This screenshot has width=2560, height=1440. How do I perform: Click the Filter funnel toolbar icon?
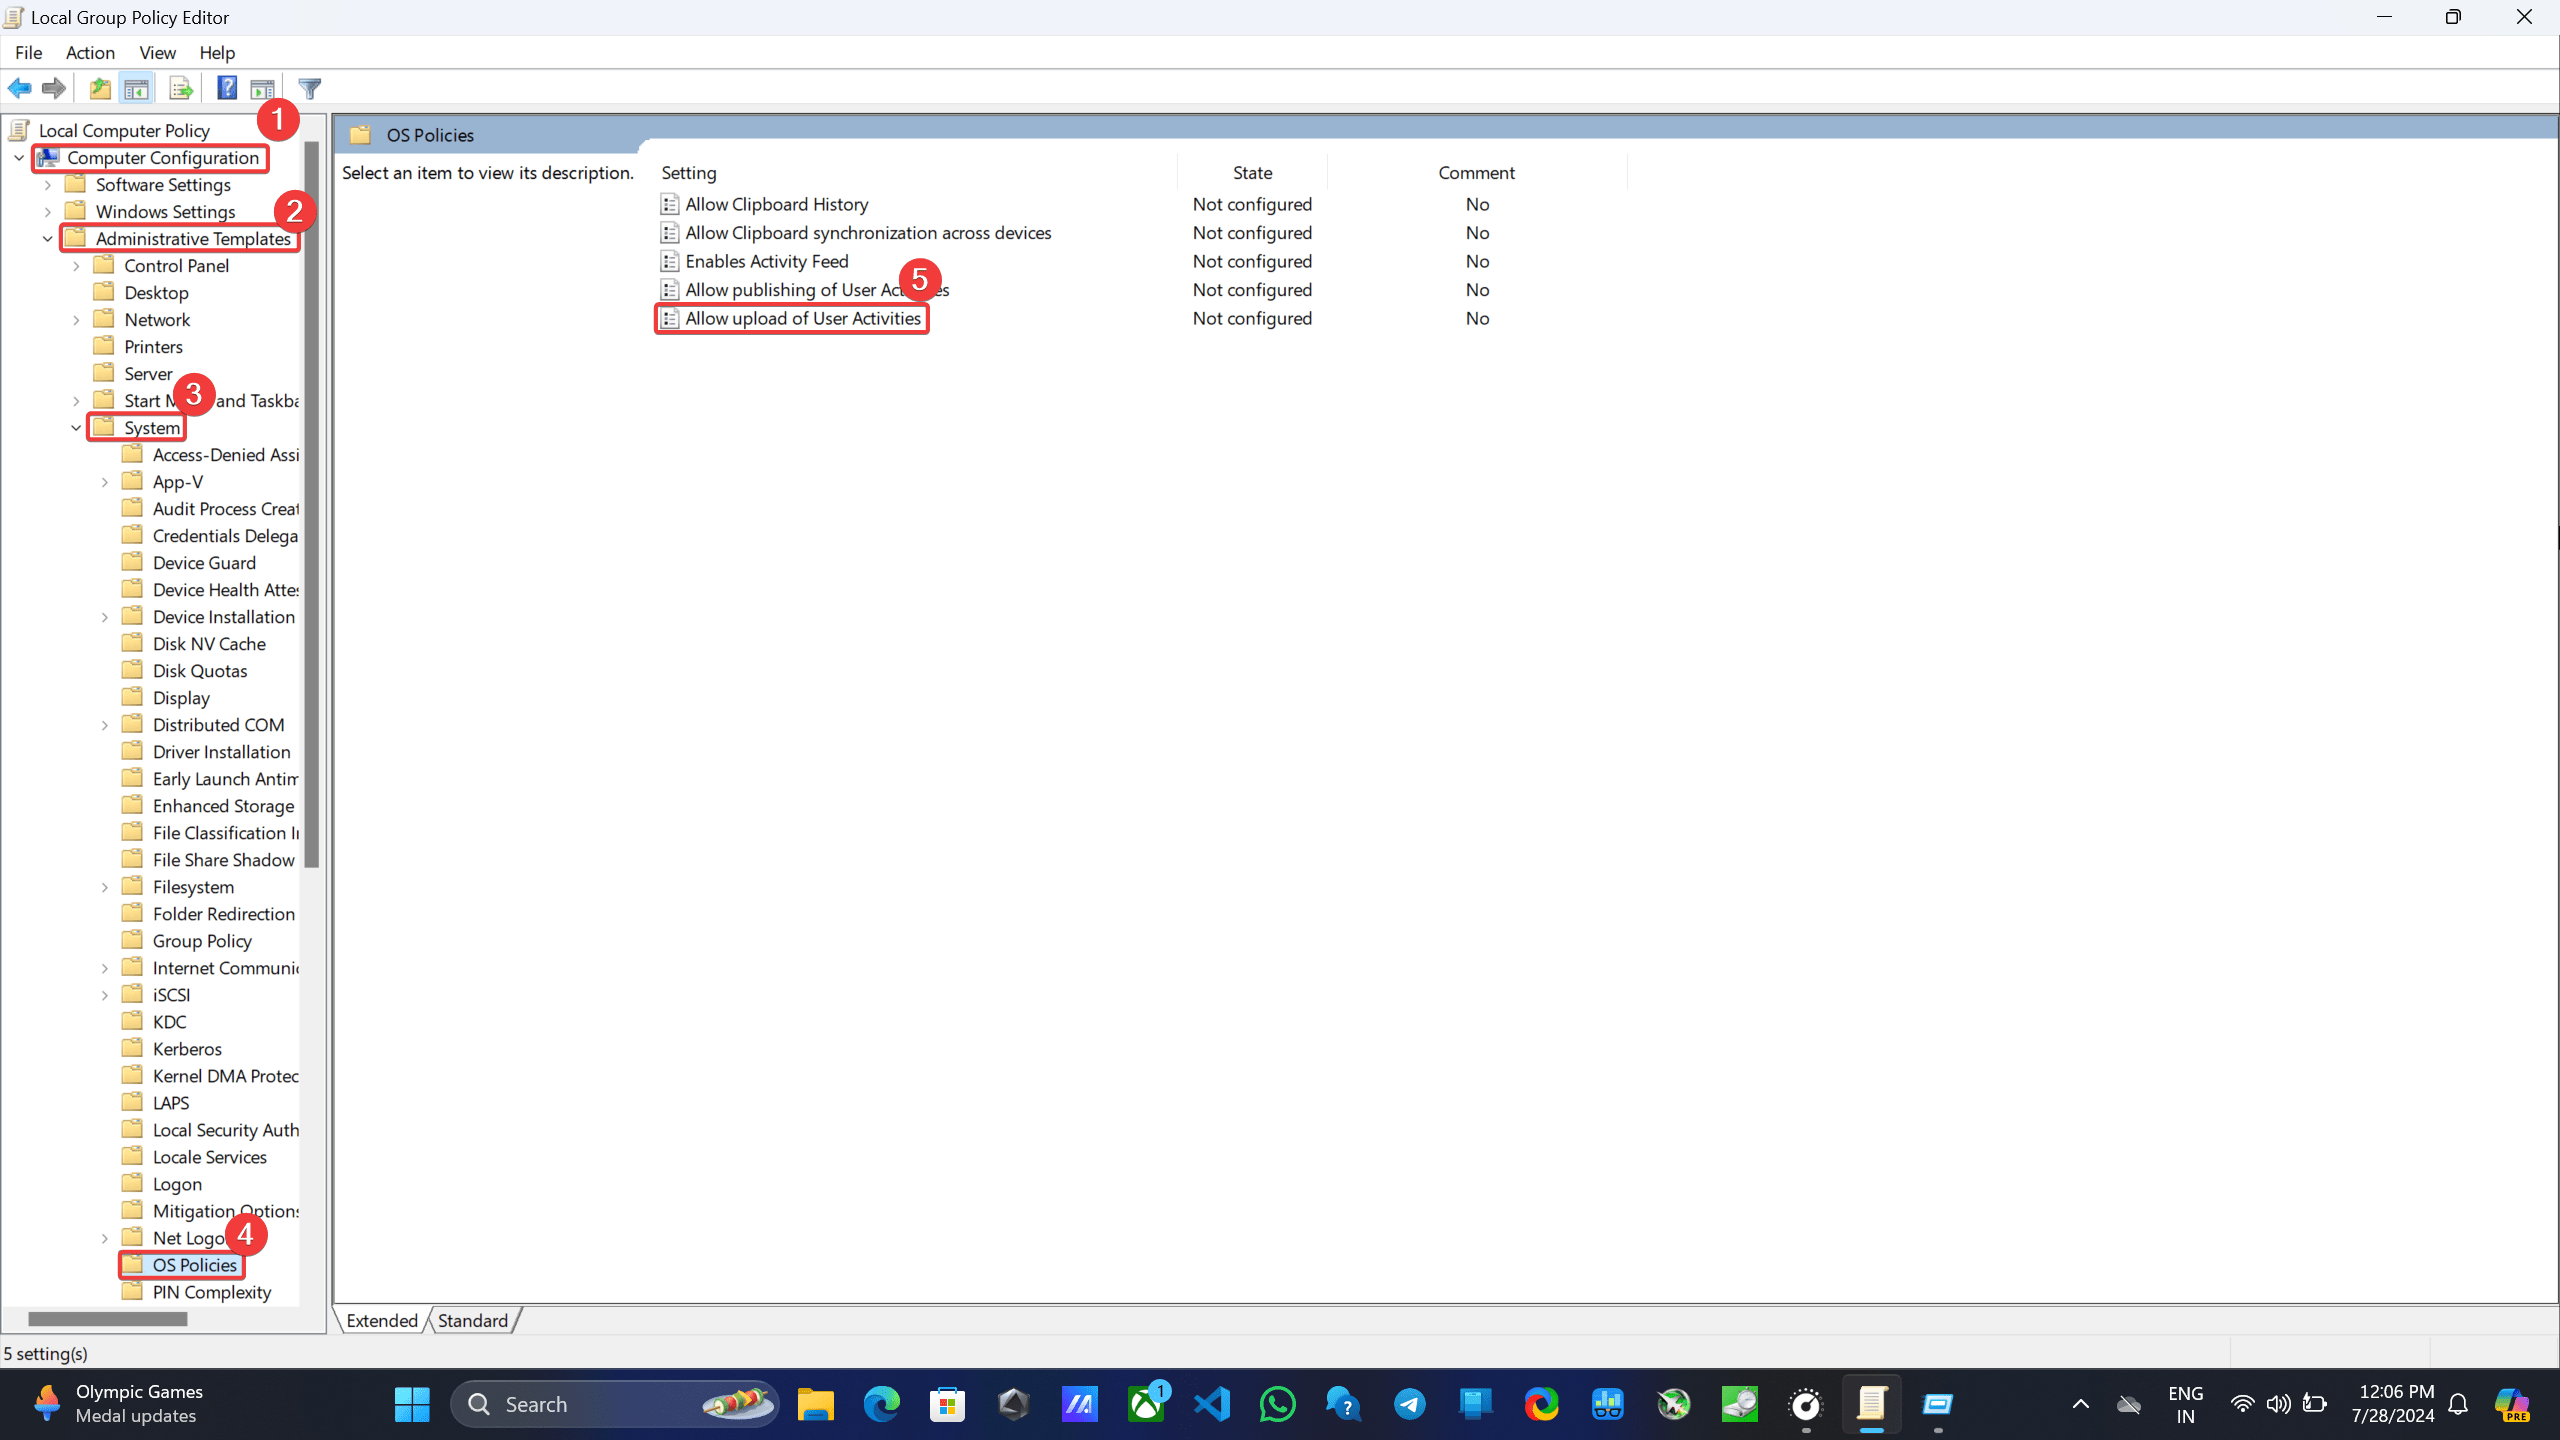click(x=310, y=88)
